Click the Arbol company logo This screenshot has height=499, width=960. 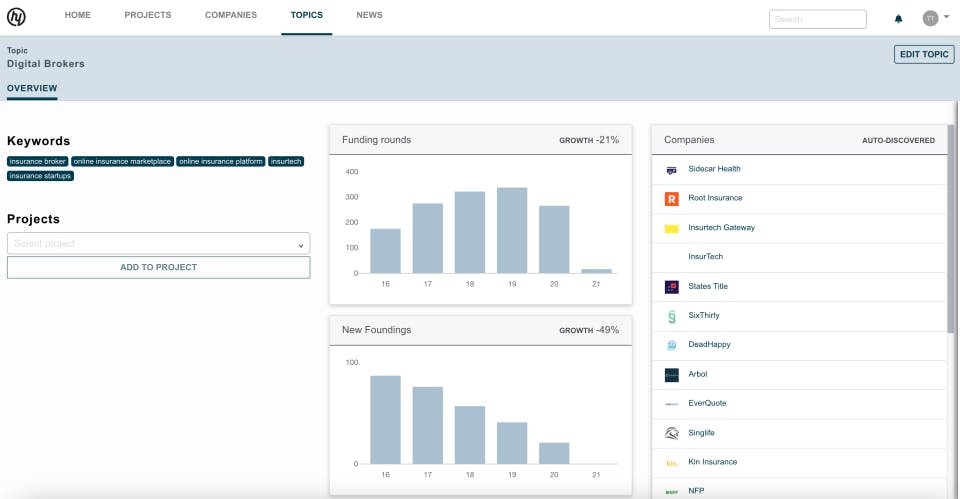coord(672,375)
